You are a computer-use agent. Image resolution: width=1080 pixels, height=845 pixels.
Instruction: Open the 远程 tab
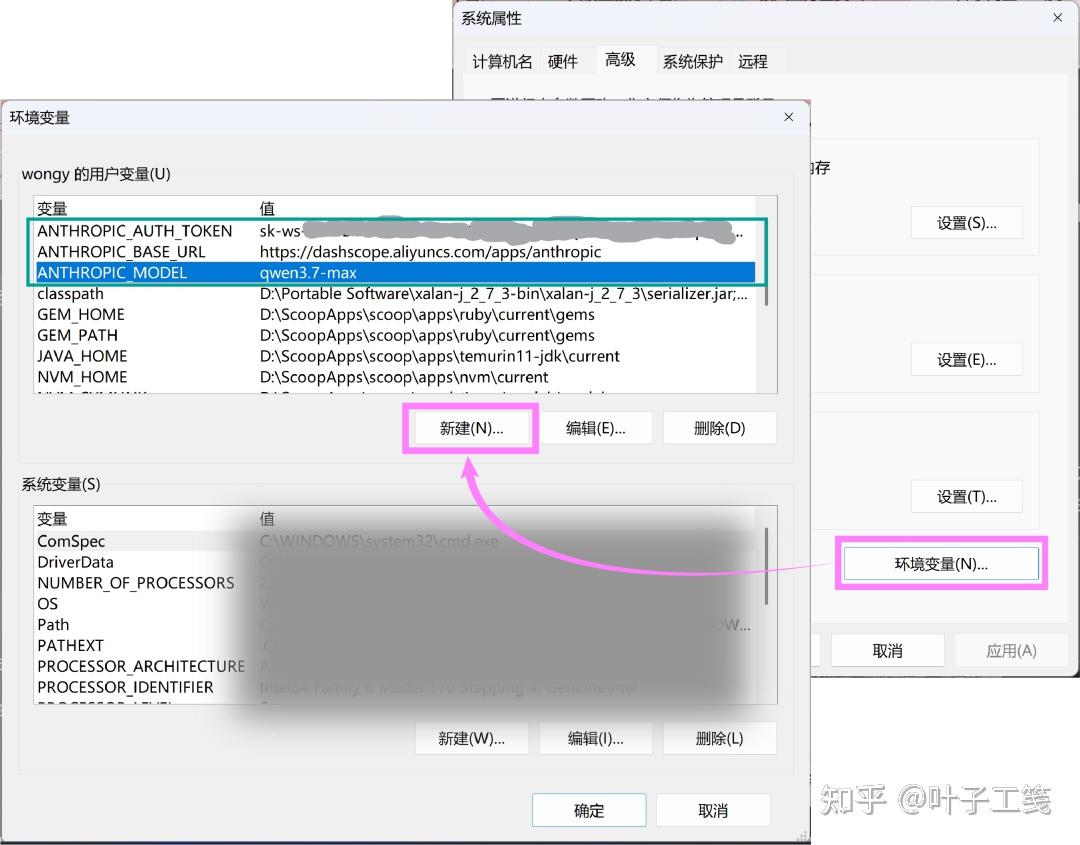tap(752, 62)
